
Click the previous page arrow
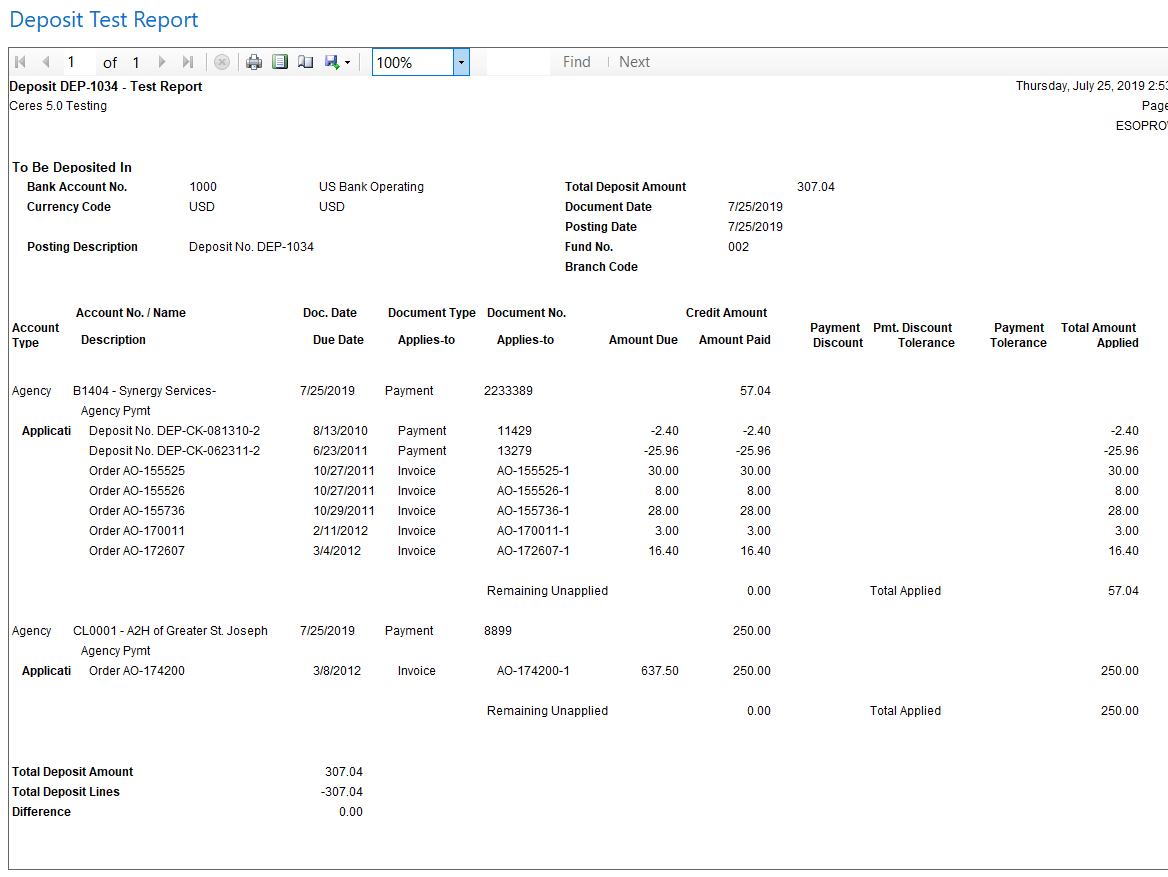(x=45, y=62)
